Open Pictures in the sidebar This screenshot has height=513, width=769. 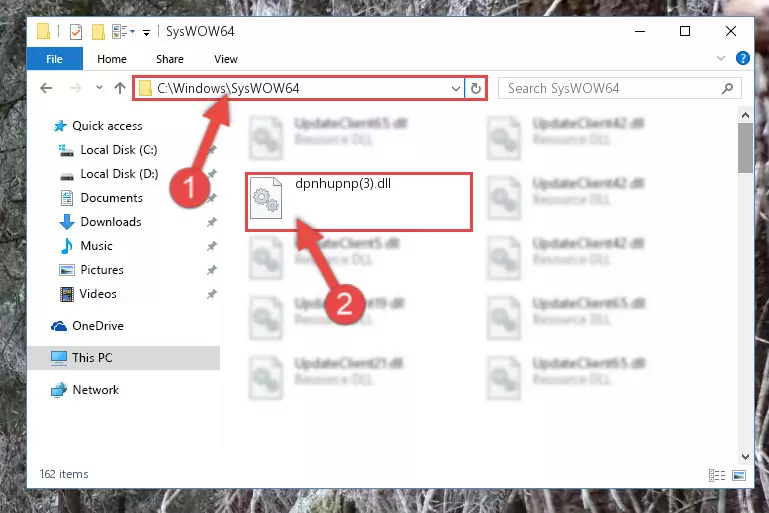pyautogui.click(x=102, y=270)
